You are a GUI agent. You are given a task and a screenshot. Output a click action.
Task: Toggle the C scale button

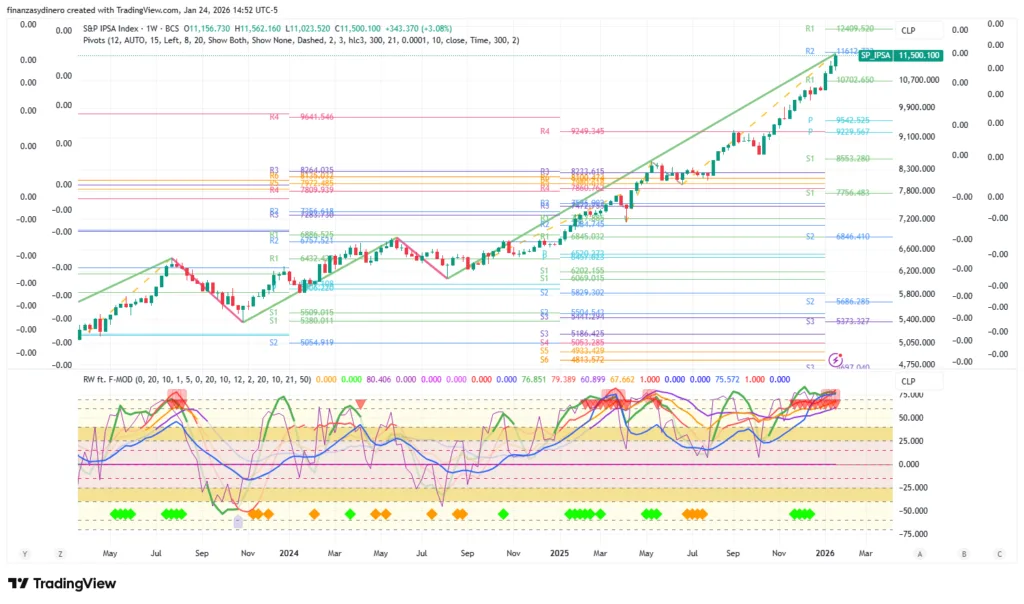(999, 553)
